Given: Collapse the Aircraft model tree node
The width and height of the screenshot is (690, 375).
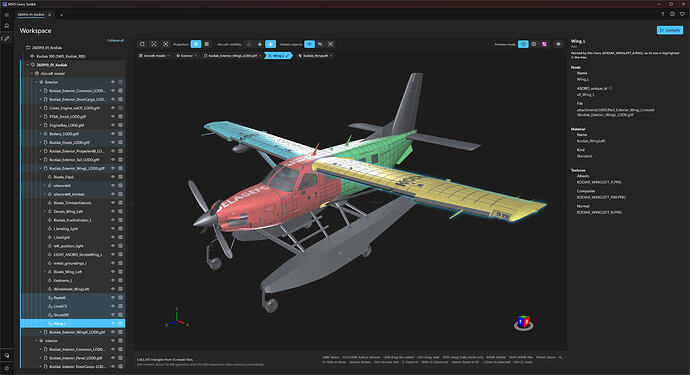Looking at the screenshot, I should point(32,74).
